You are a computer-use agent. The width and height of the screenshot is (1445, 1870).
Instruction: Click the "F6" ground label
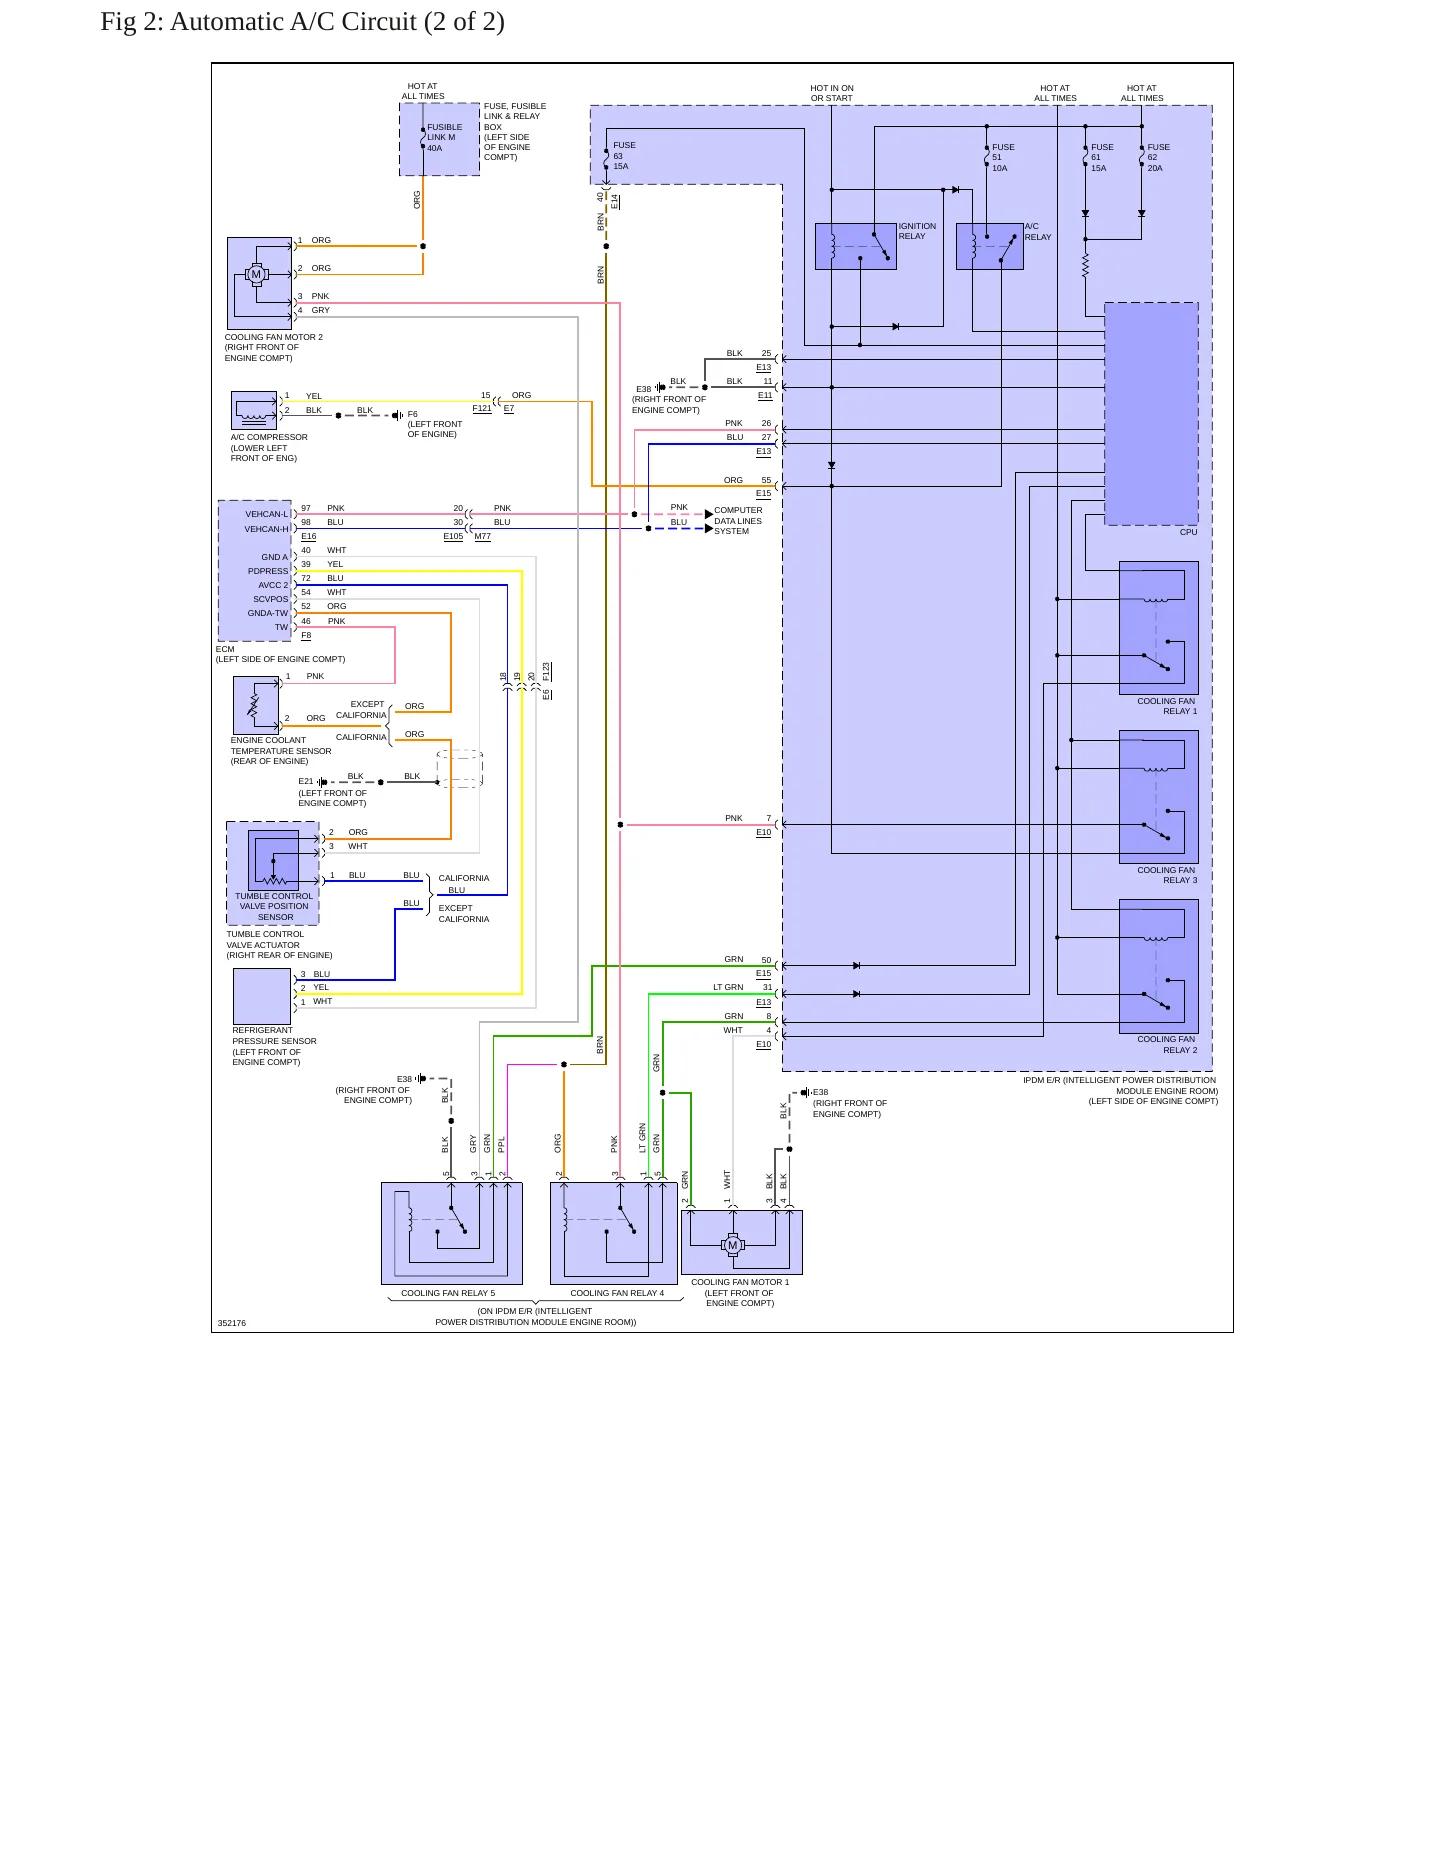pos(412,414)
